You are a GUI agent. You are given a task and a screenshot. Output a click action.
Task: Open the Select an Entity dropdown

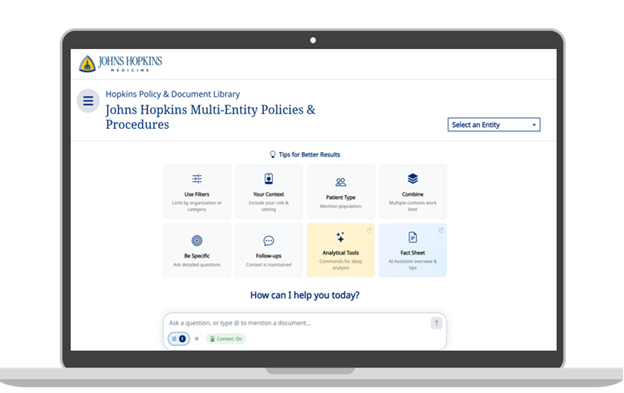click(x=494, y=125)
